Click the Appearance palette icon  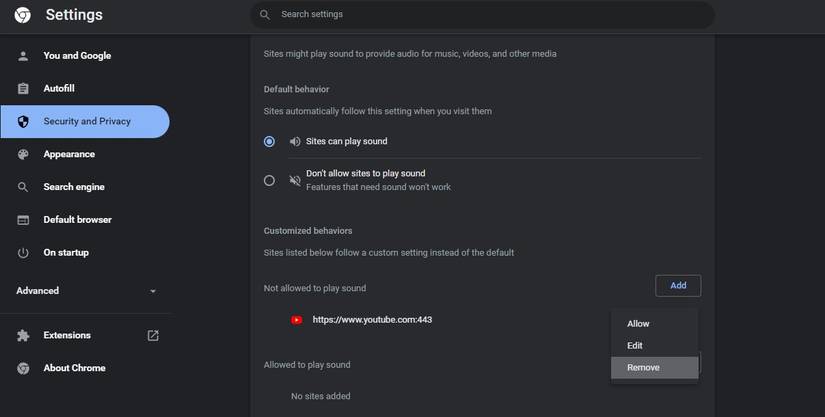pyautogui.click(x=23, y=154)
